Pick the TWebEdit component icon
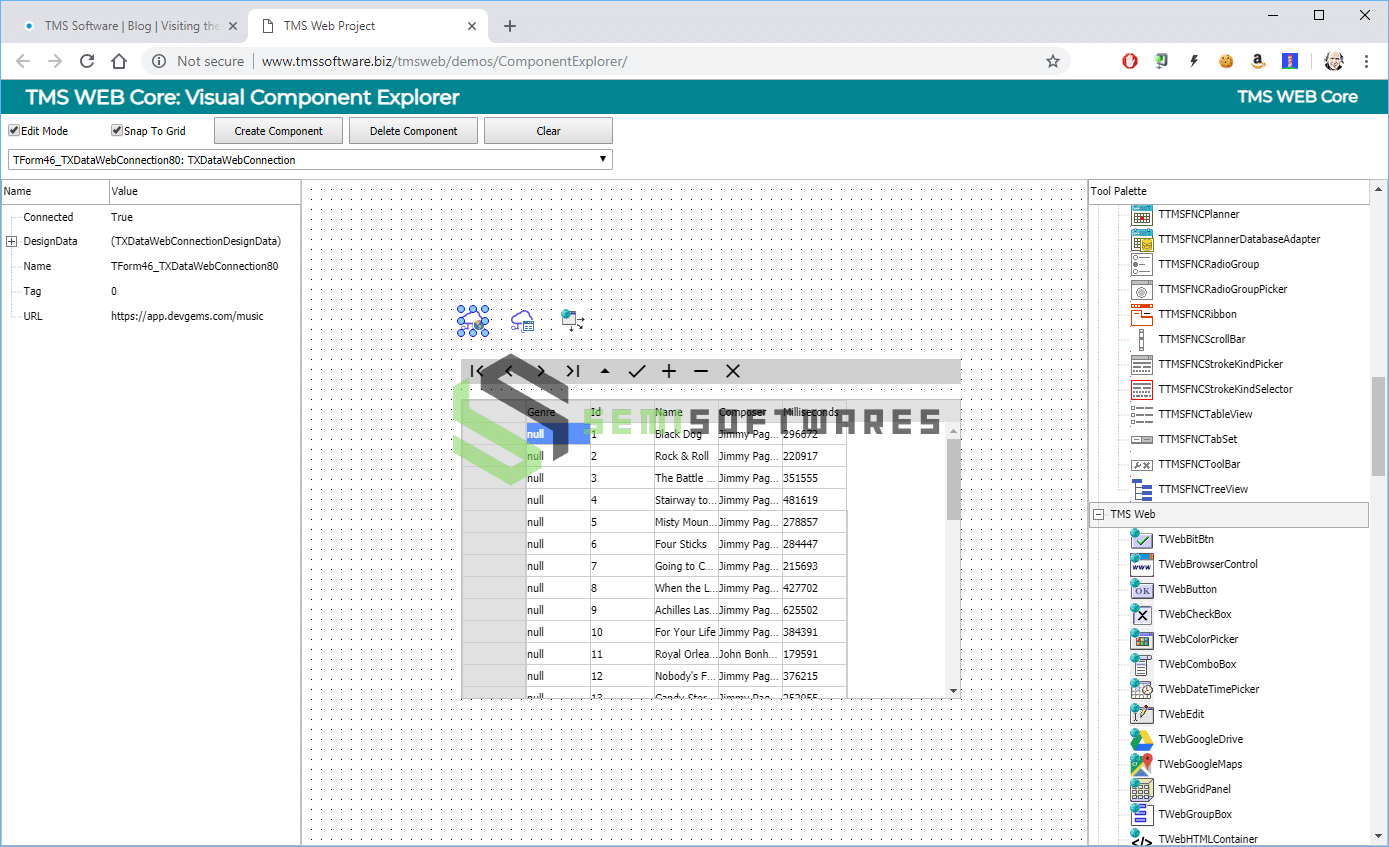1389x847 pixels. pyautogui.click(x=1141, y=715)
